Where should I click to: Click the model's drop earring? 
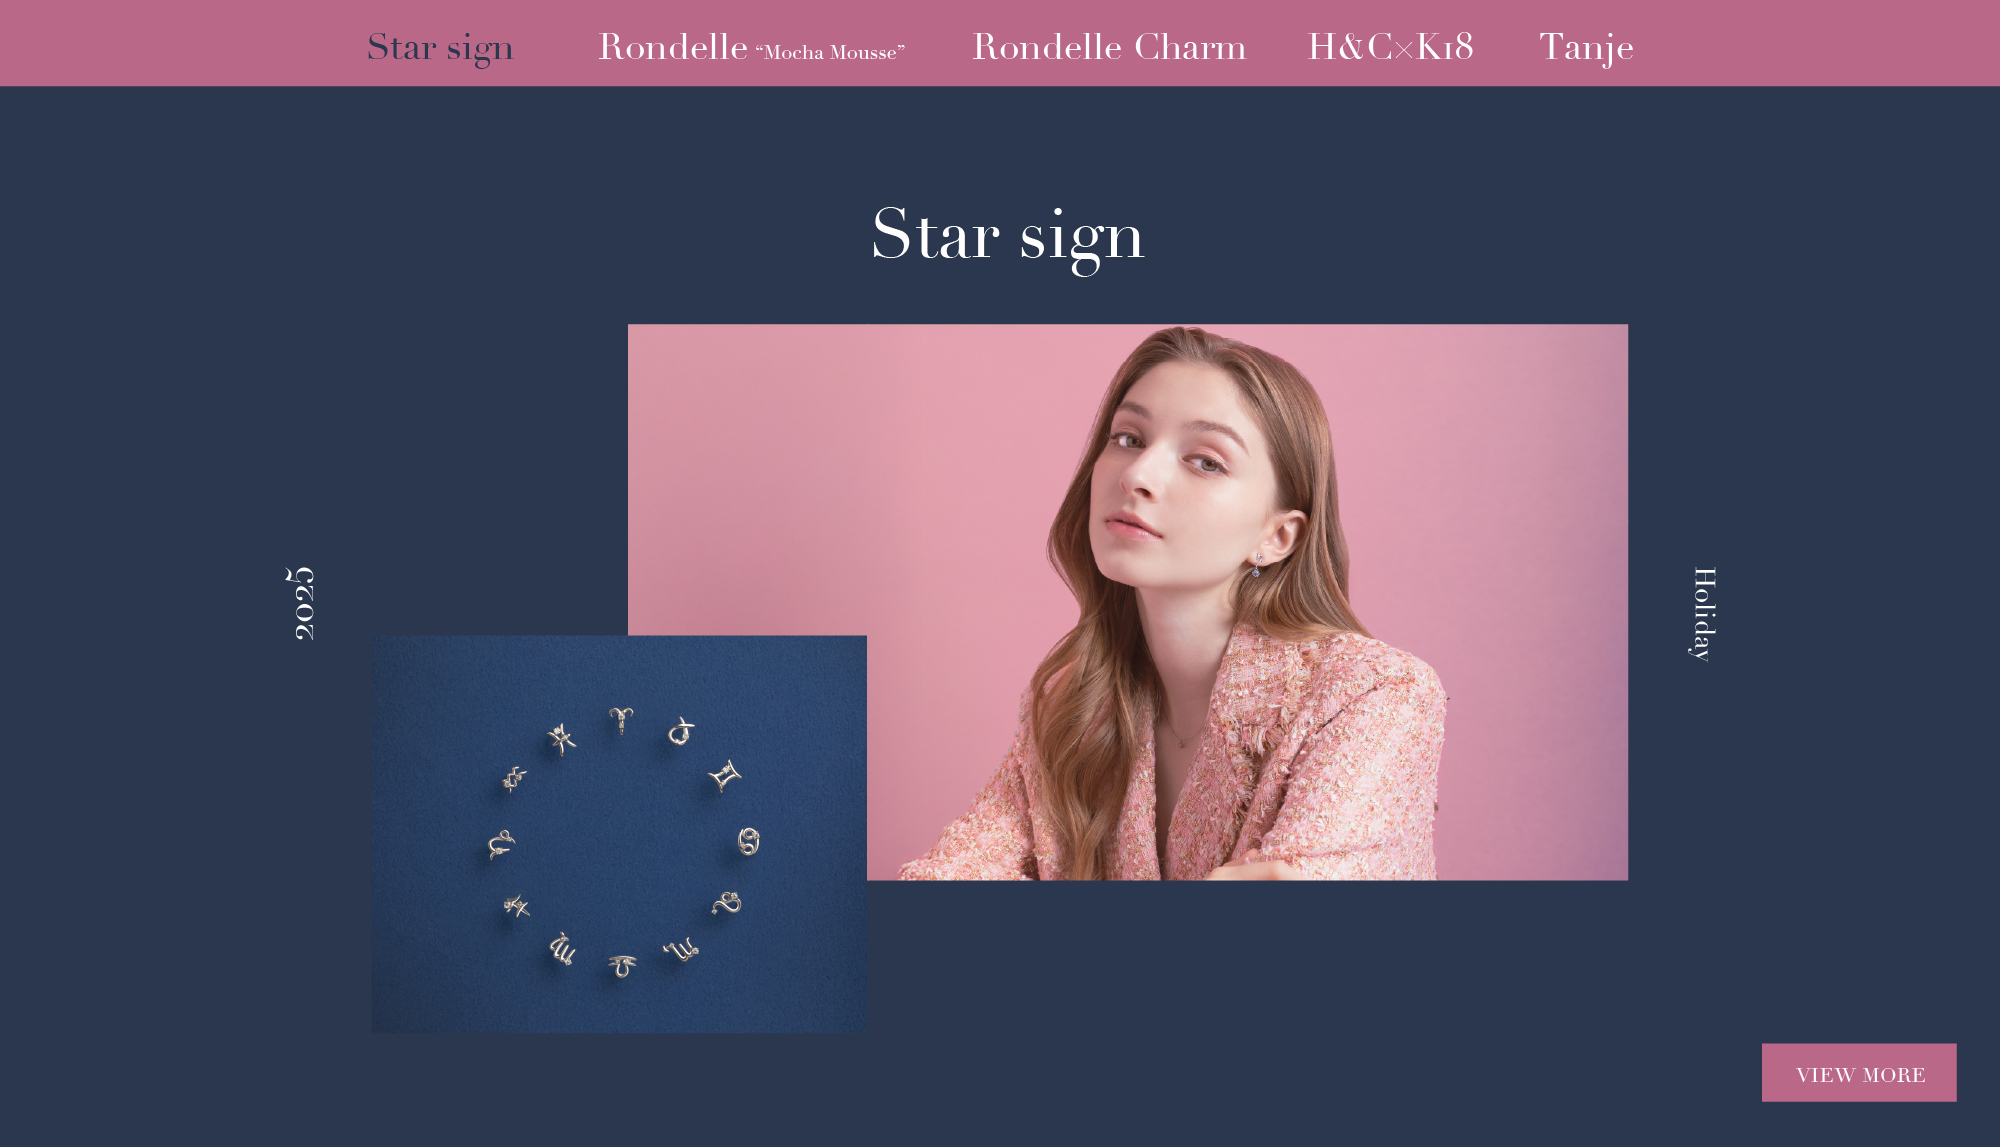(x=1257, y=566)
